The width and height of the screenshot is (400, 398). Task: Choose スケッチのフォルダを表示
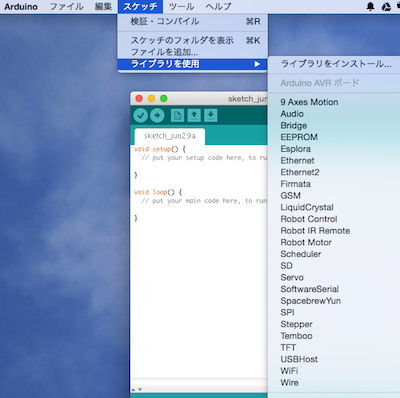[x=193, y=41]
